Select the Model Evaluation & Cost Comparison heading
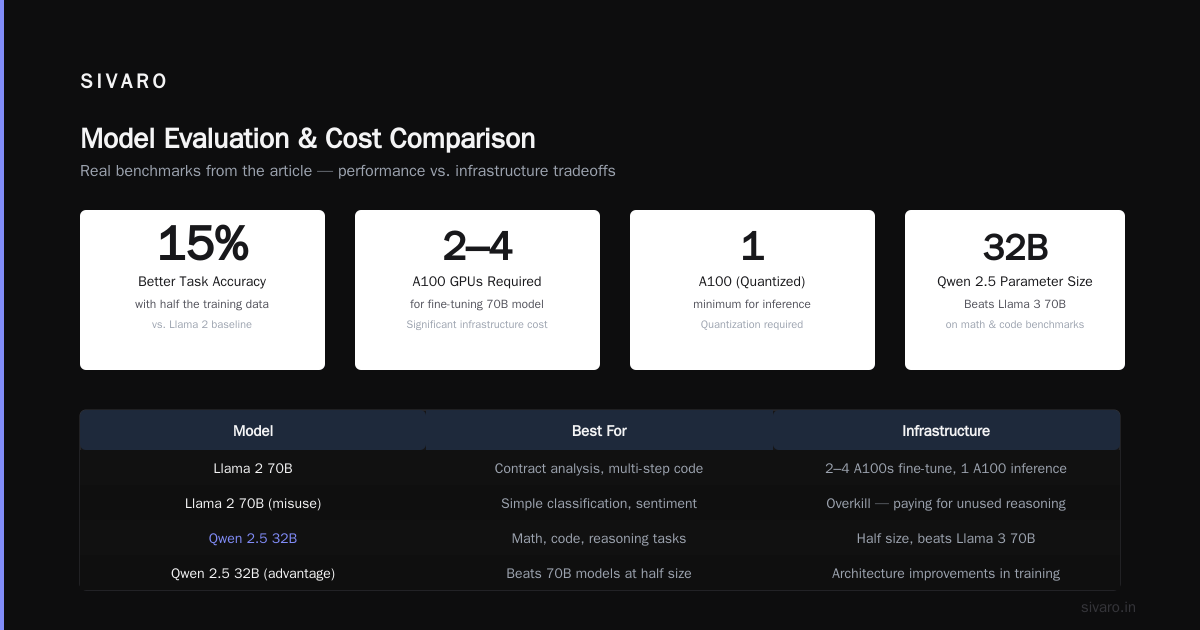Viewport: 1200px width, 630px height. coord(307,138)
